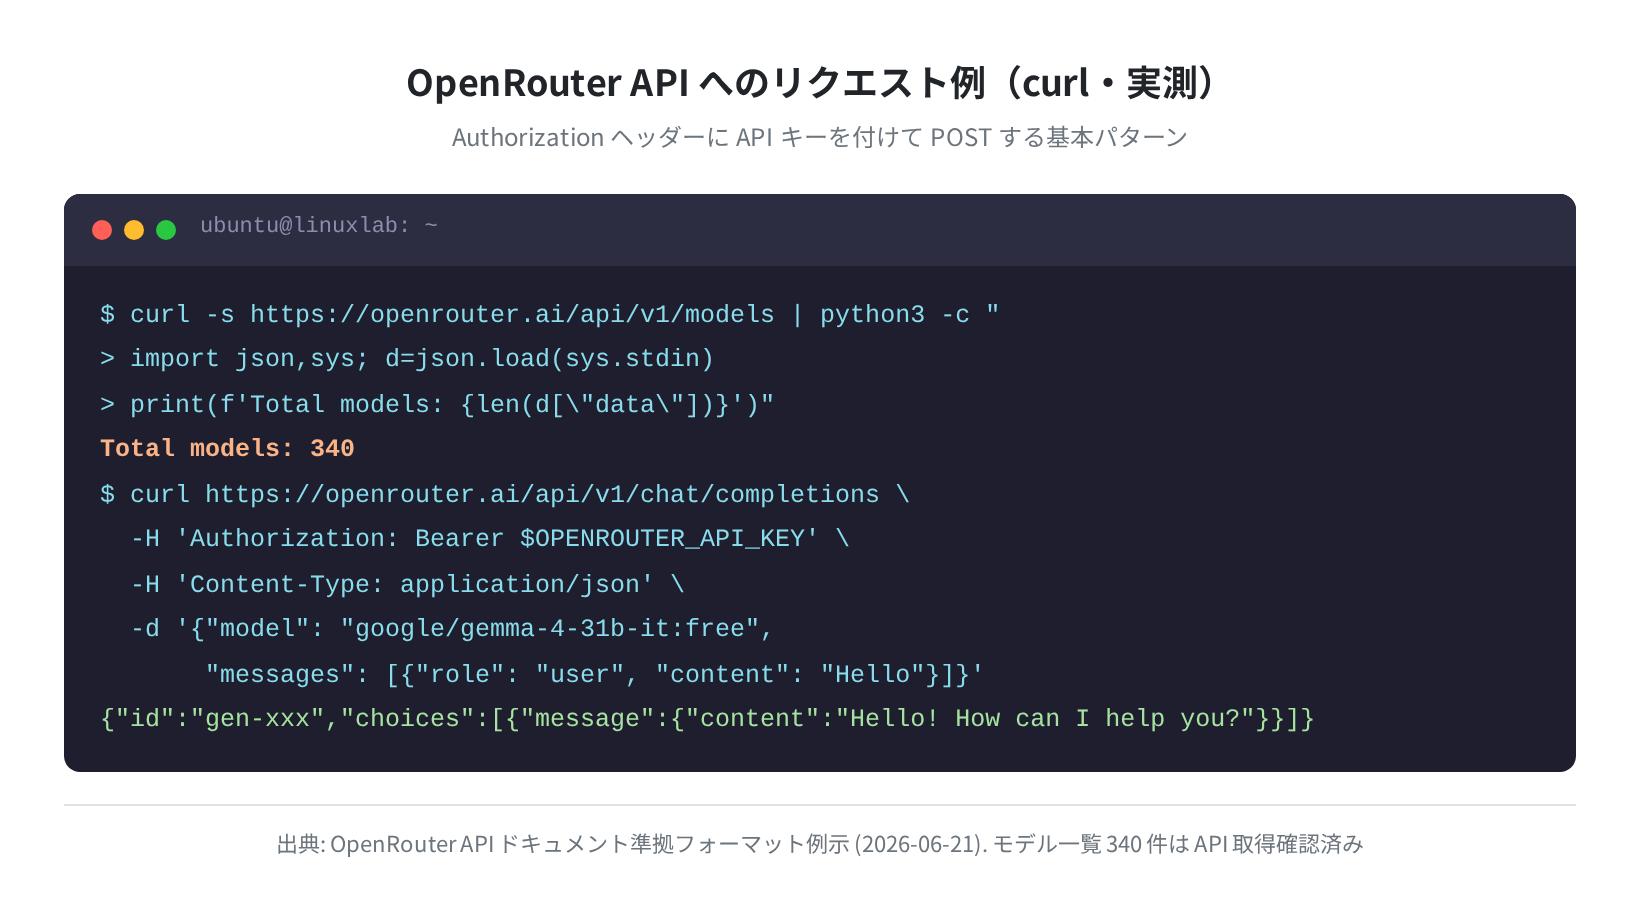Click the footer source note starting '出典:'
Viewport: 1640px width, 898px height.
point(820,844)
